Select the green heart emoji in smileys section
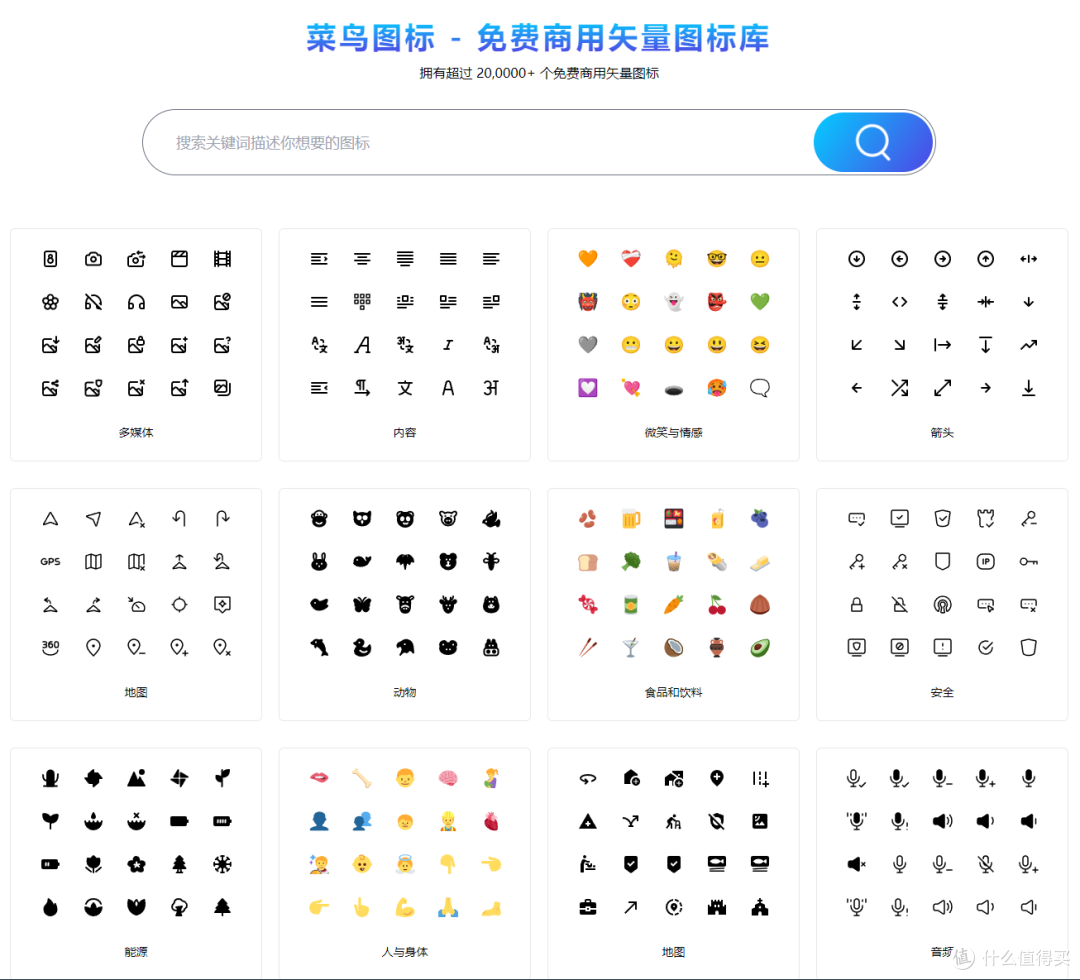Viewport: 1080px width, 980px height. tap(760, 301)
